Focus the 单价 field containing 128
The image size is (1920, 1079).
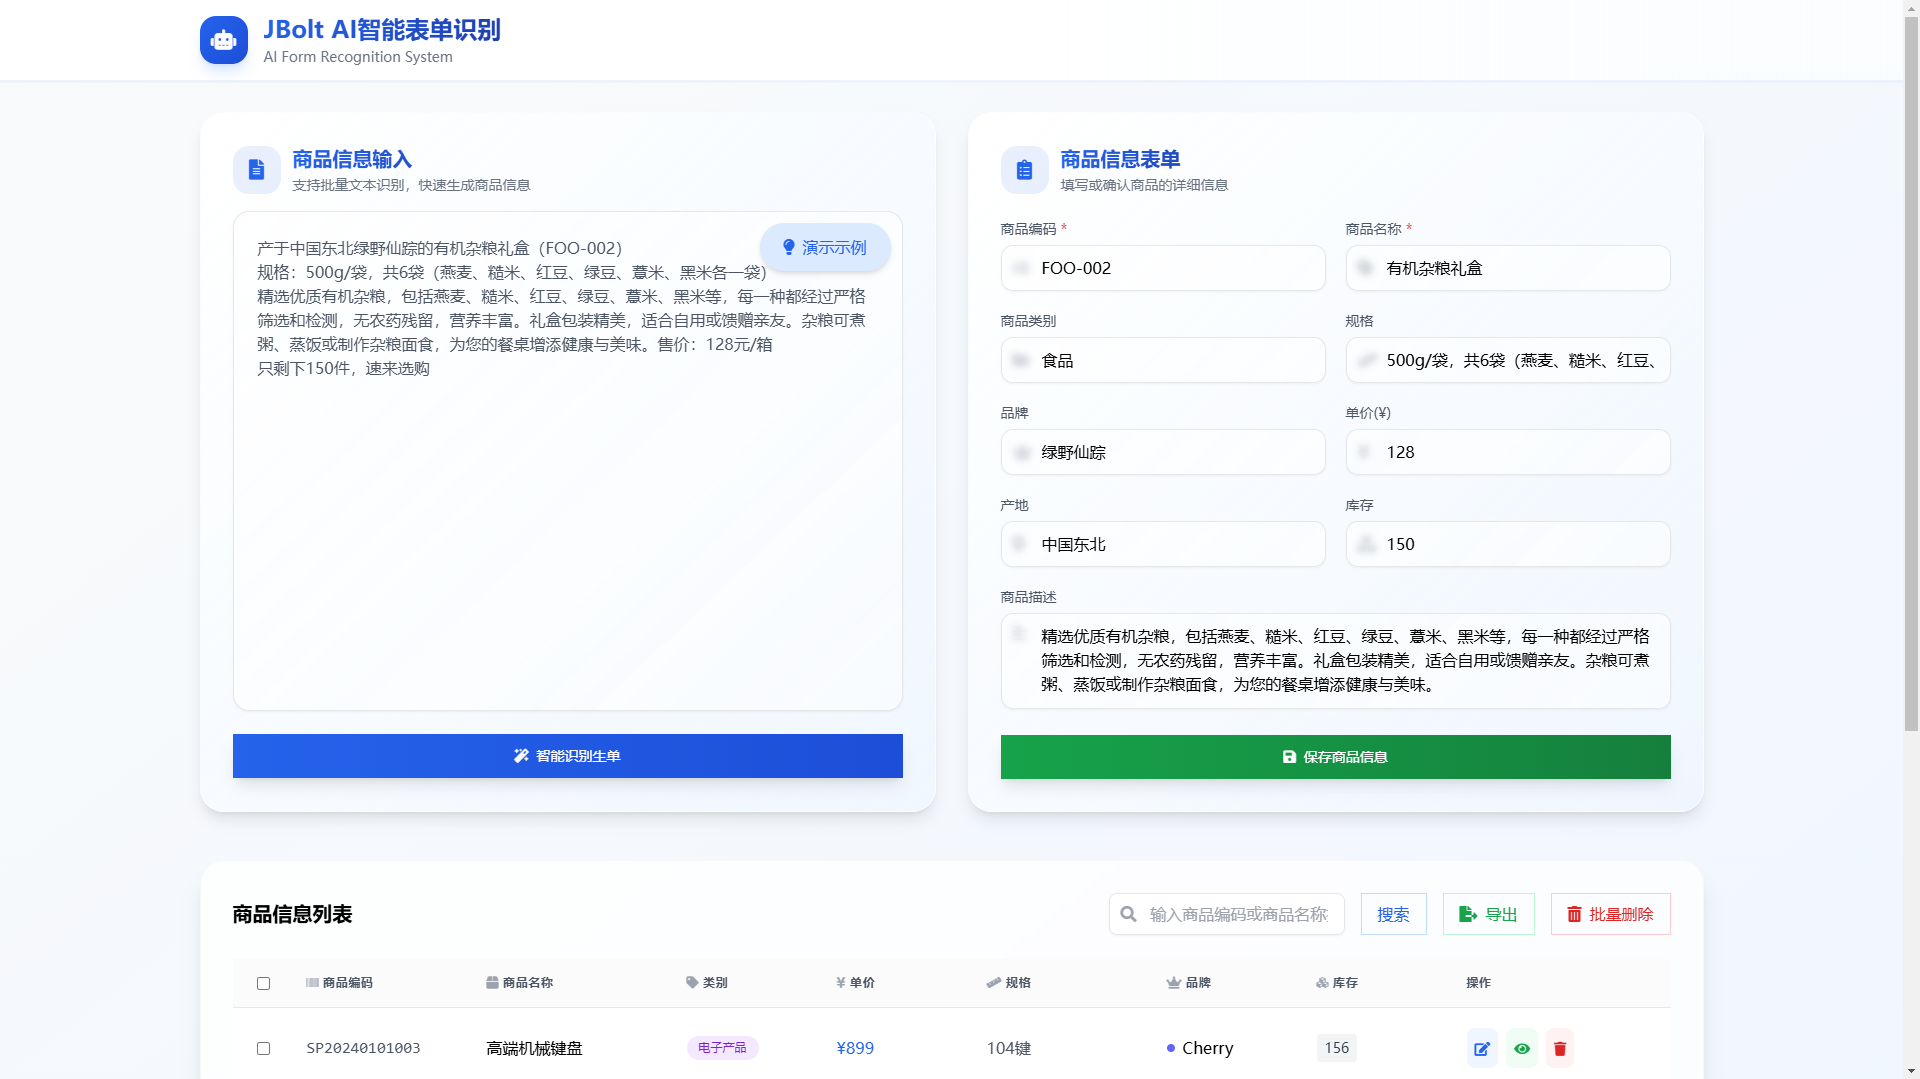click(1508, 452)
